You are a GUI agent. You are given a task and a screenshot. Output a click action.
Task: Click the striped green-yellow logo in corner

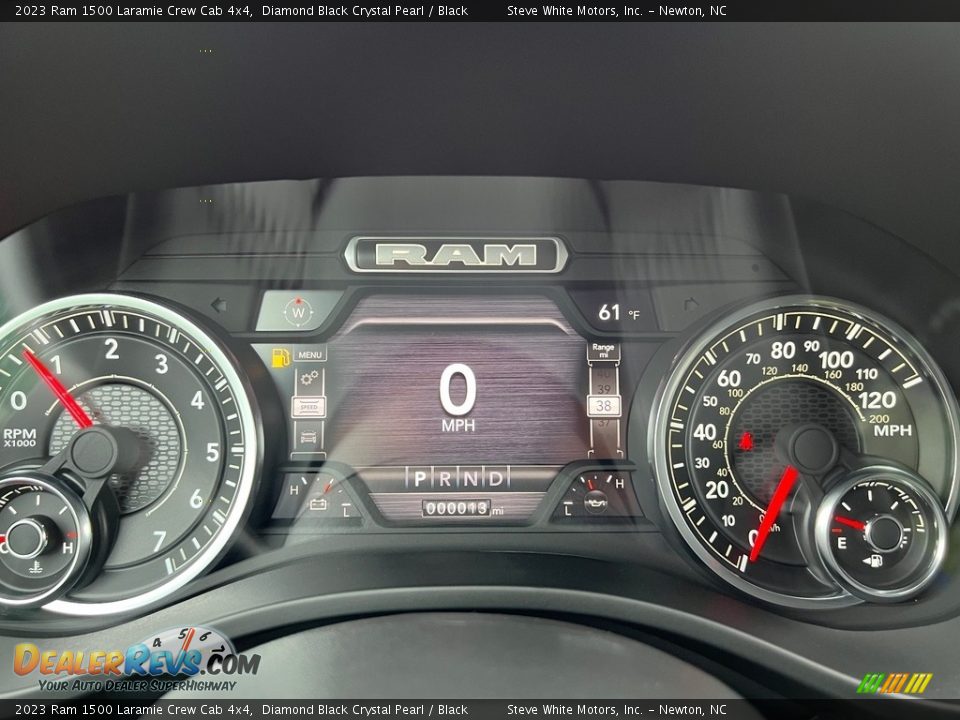894,683
